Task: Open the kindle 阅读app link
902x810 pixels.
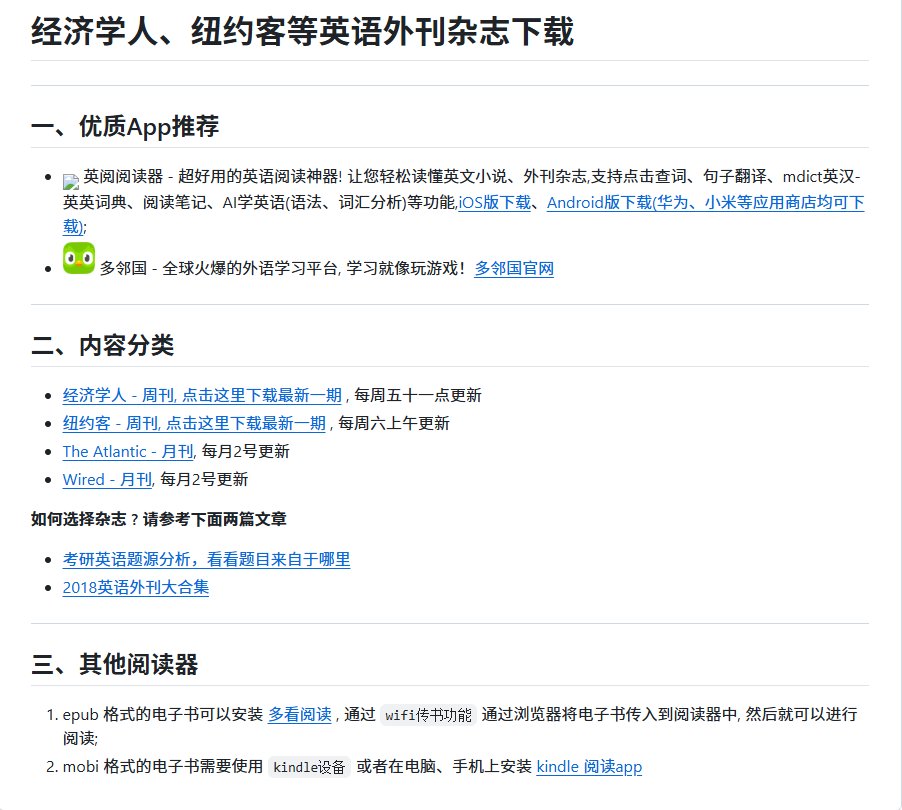Action: coord(589,767)
